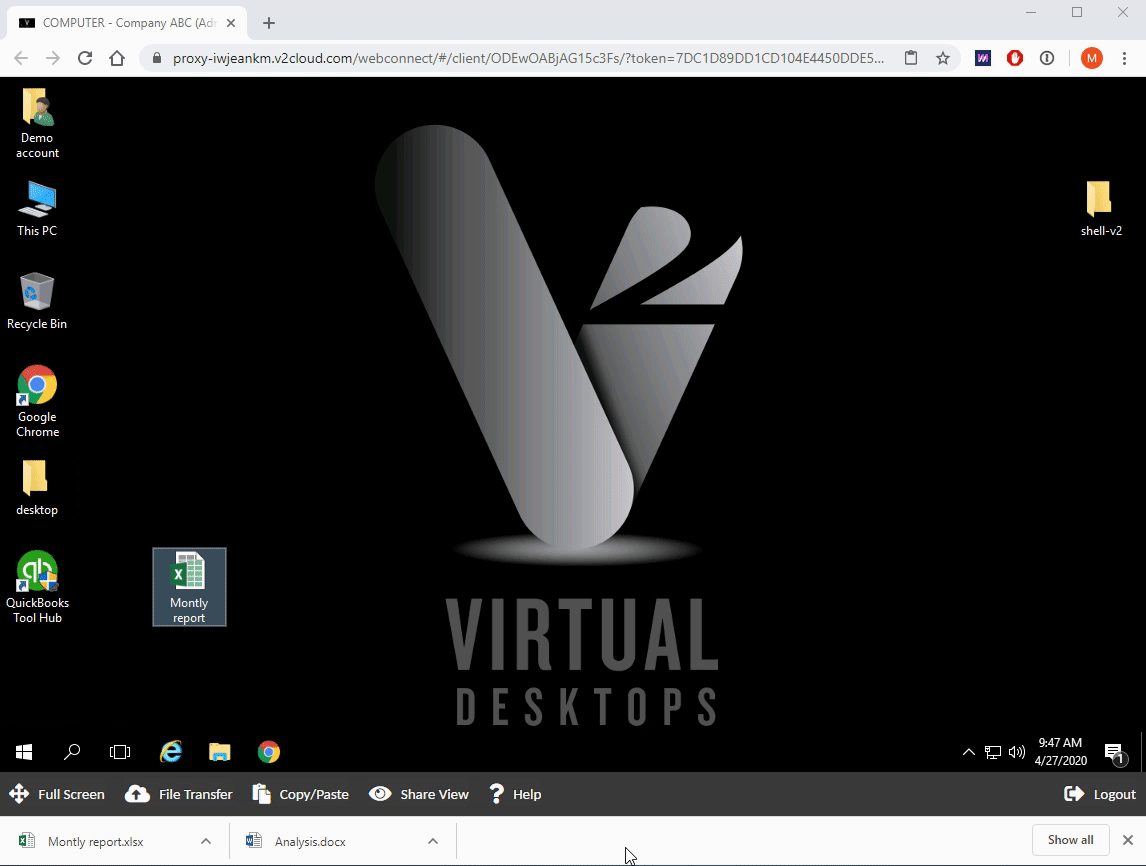This screenshot has width=1146, height=866.
Task: Open File Transfer in the V2 Cloud toolbar
Action: [178, 794]
